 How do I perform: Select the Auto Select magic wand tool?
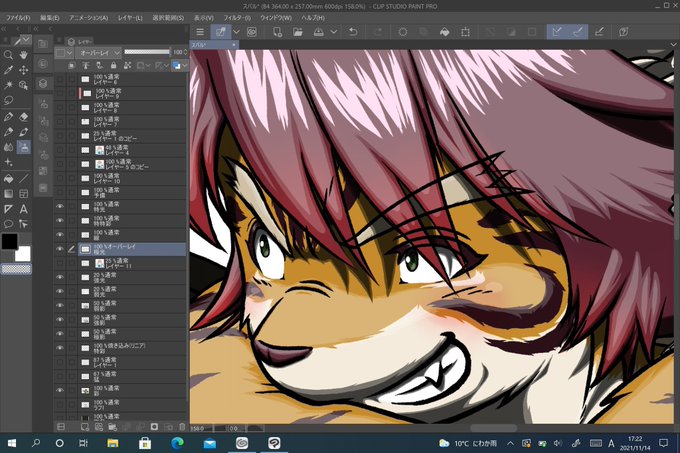(x=8, y=85)
